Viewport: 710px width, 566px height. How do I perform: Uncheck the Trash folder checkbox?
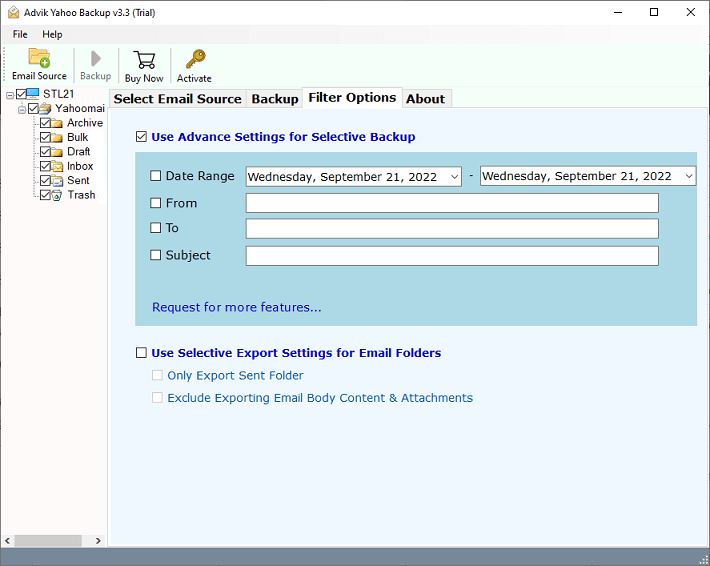45,195
